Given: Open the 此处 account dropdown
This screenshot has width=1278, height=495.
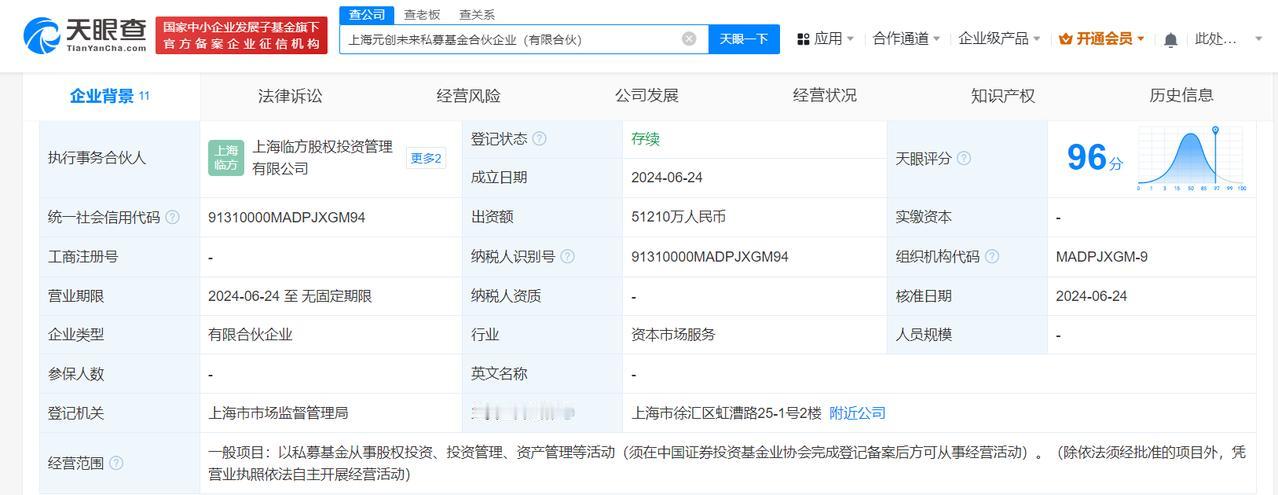Looking at the screenshot, I should pyautogui.click(x=1229, y=39).
